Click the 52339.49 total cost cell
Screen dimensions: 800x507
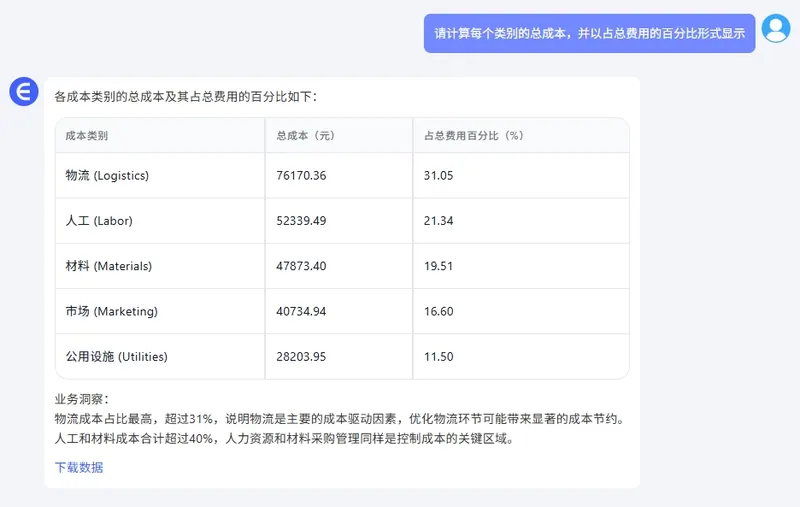(301, 220)
